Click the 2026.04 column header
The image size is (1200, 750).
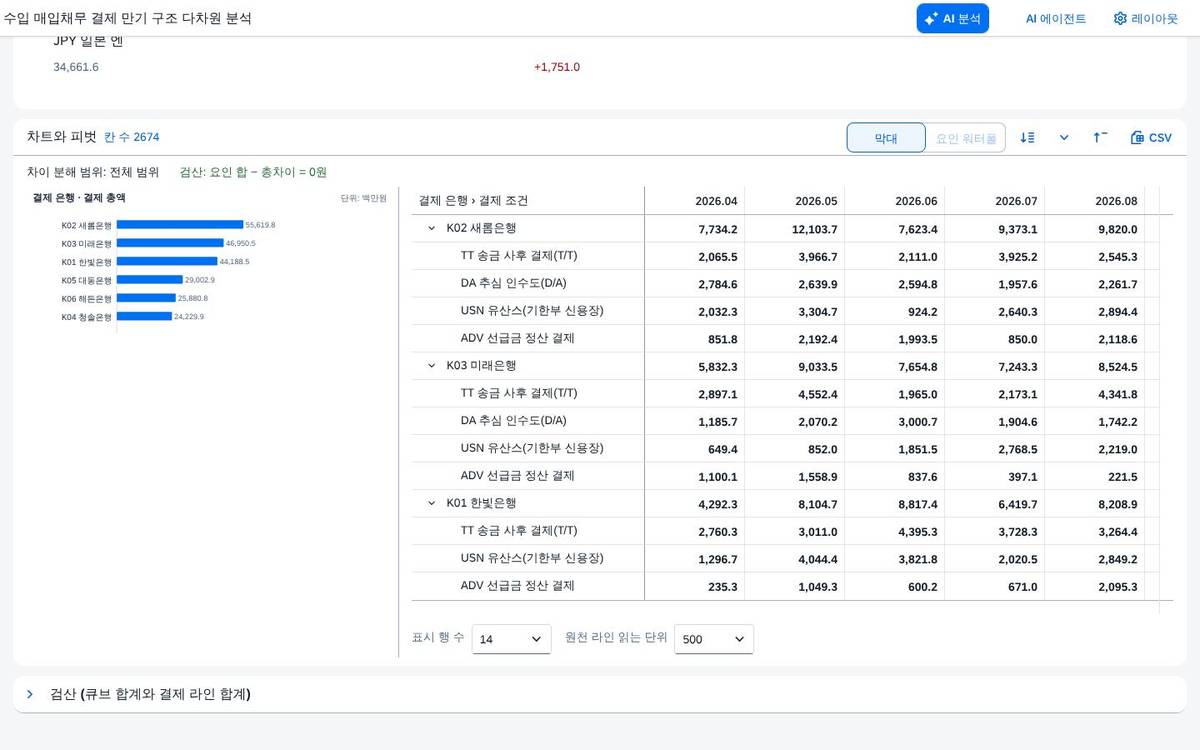click(x=695, y=201)
